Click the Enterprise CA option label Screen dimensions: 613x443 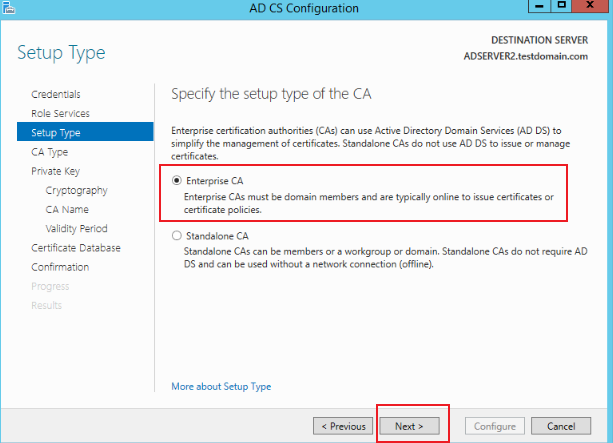pos(215,181)
